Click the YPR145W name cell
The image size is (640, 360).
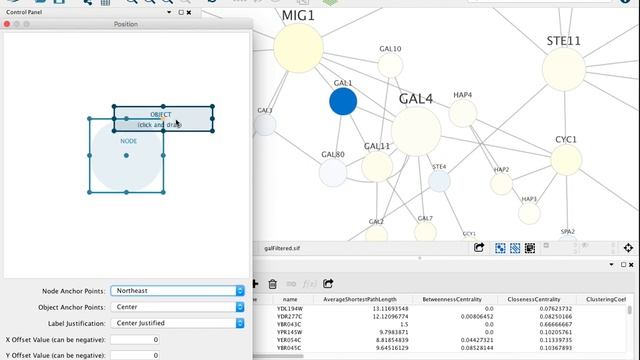click(x=289, y=332)
